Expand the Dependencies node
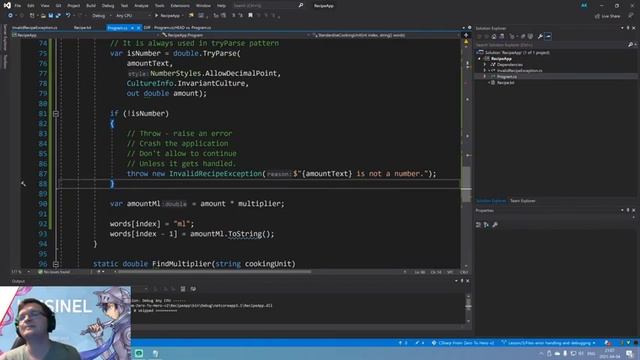 [485, 64]
